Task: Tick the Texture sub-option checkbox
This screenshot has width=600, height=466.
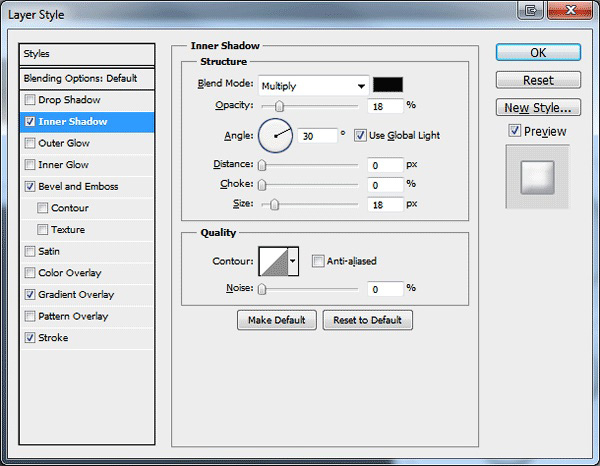Action: point(42,230)
